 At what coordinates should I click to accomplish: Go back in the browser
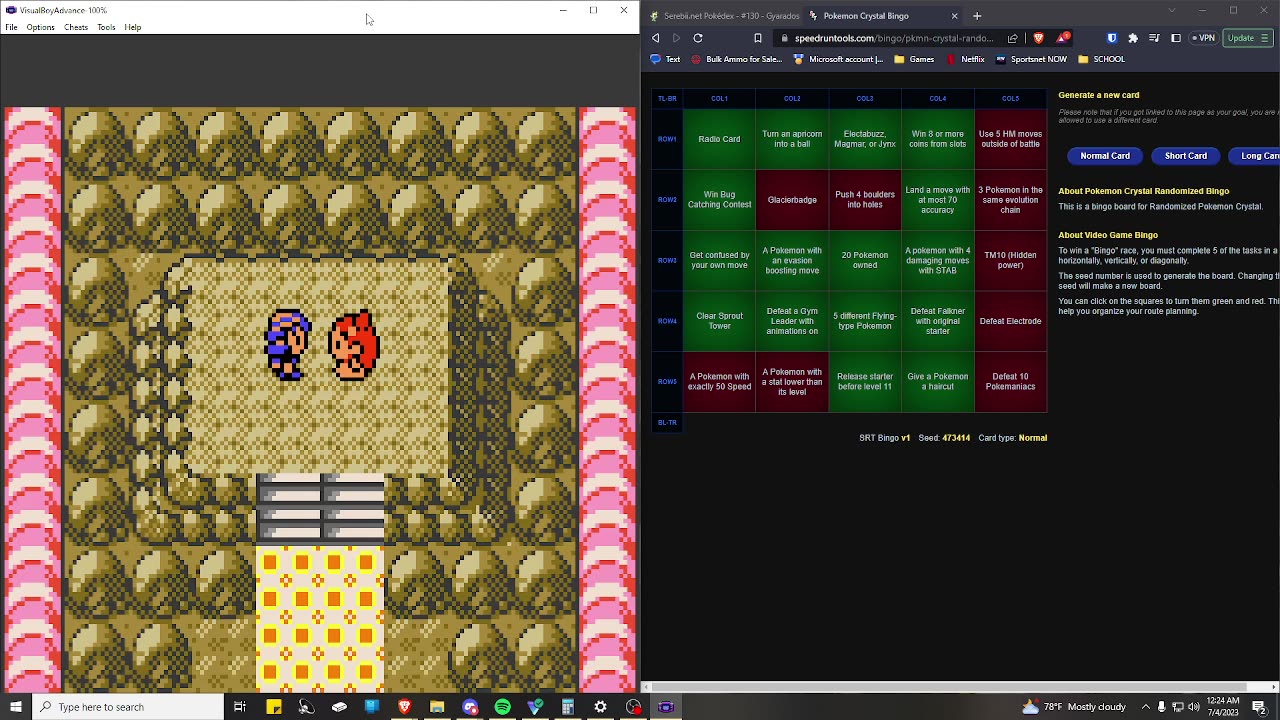point(656,38)
